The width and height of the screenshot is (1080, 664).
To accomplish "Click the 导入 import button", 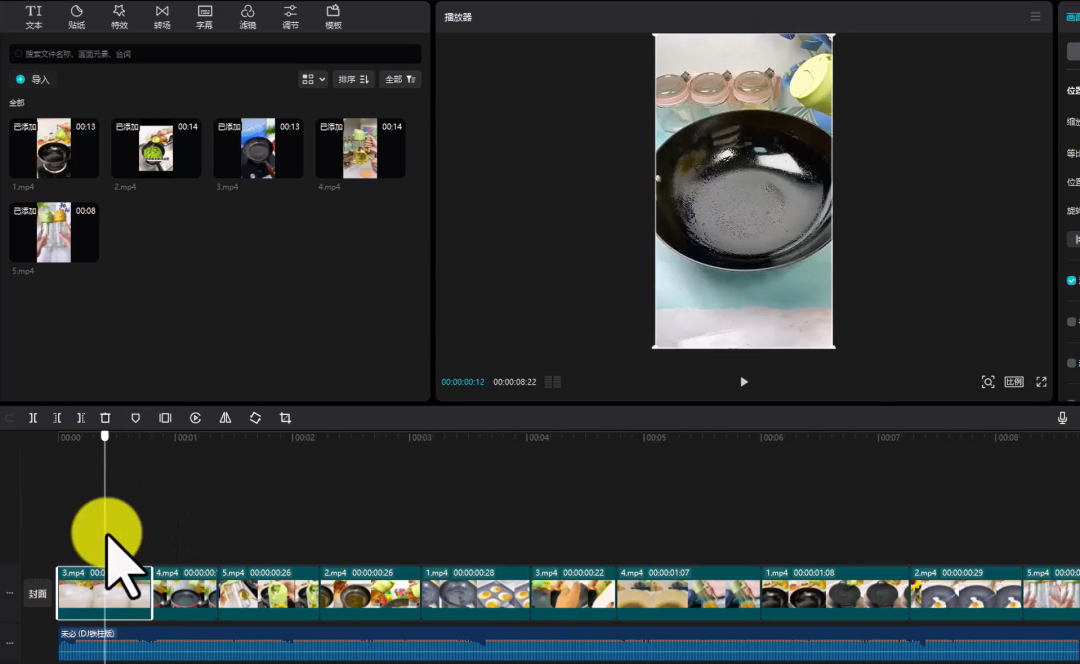I will point(33,79).
